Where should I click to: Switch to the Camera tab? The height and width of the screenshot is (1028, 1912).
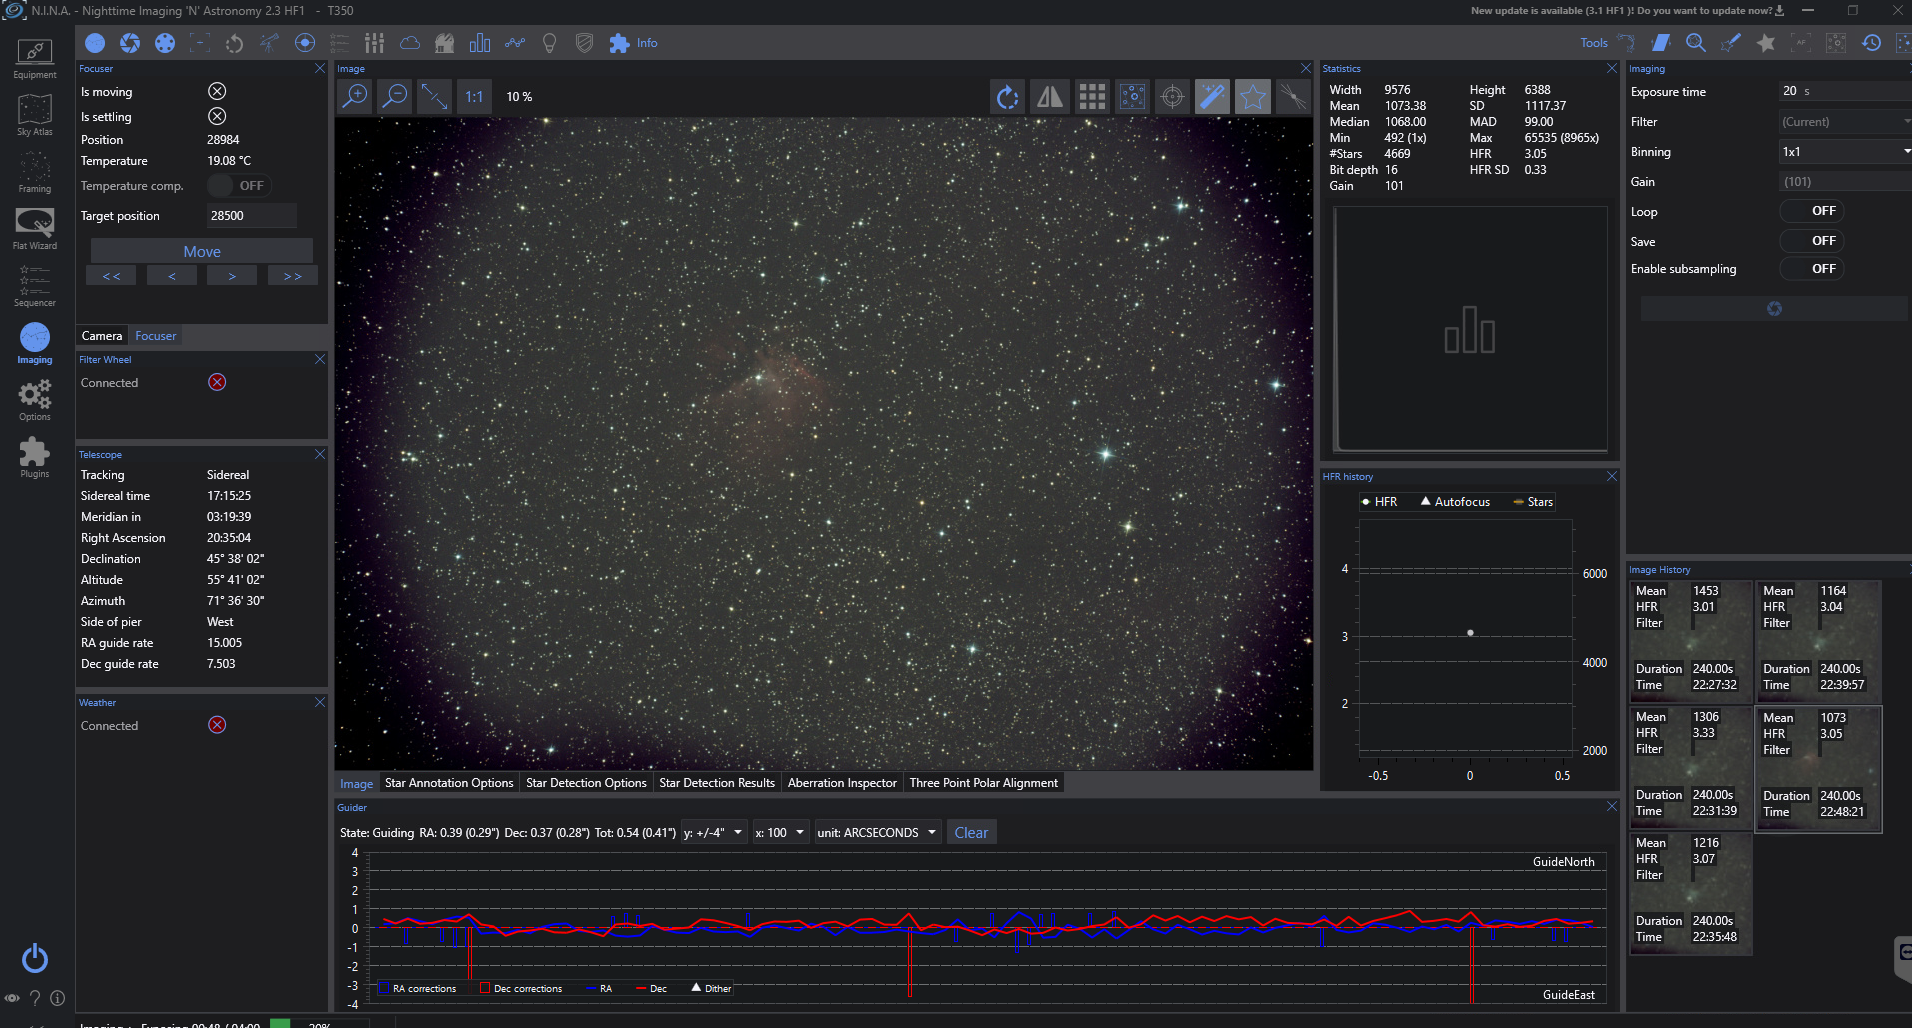coord(102,336)
